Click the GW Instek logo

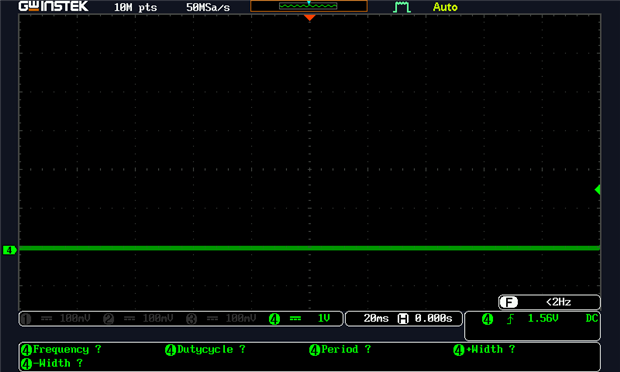coord(53,6)
